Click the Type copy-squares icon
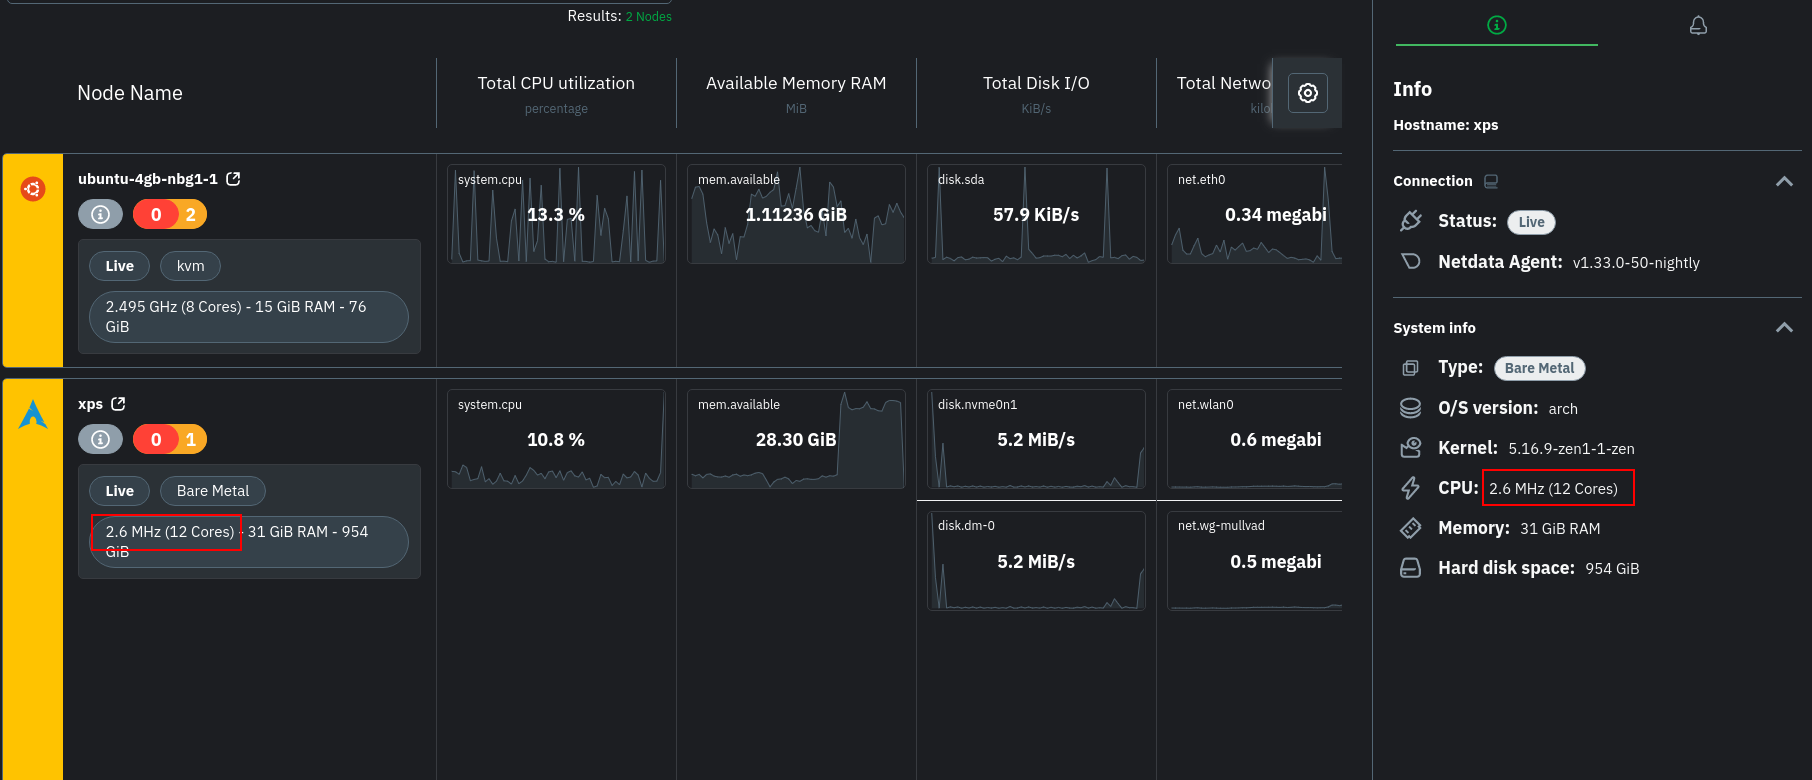This screenshot has height=780, width=1812. 1410,368
